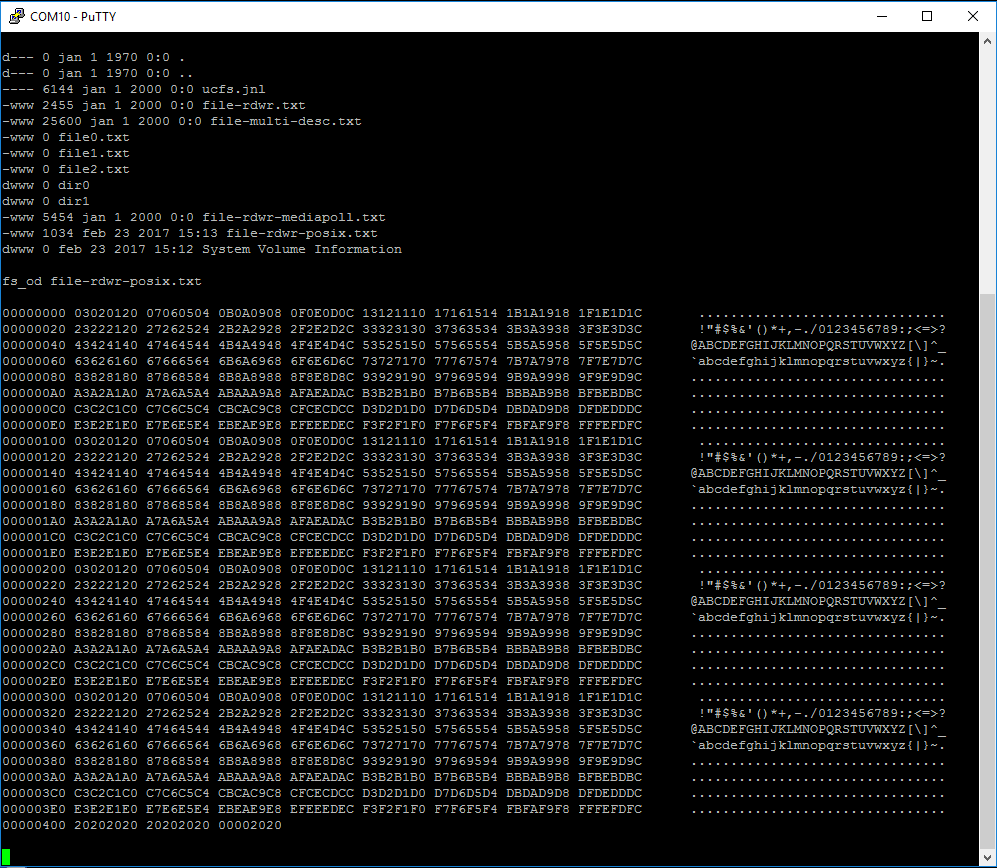Click the size '25600' in the listing
This screenshot has height=868, width=997.
[62, 121]
